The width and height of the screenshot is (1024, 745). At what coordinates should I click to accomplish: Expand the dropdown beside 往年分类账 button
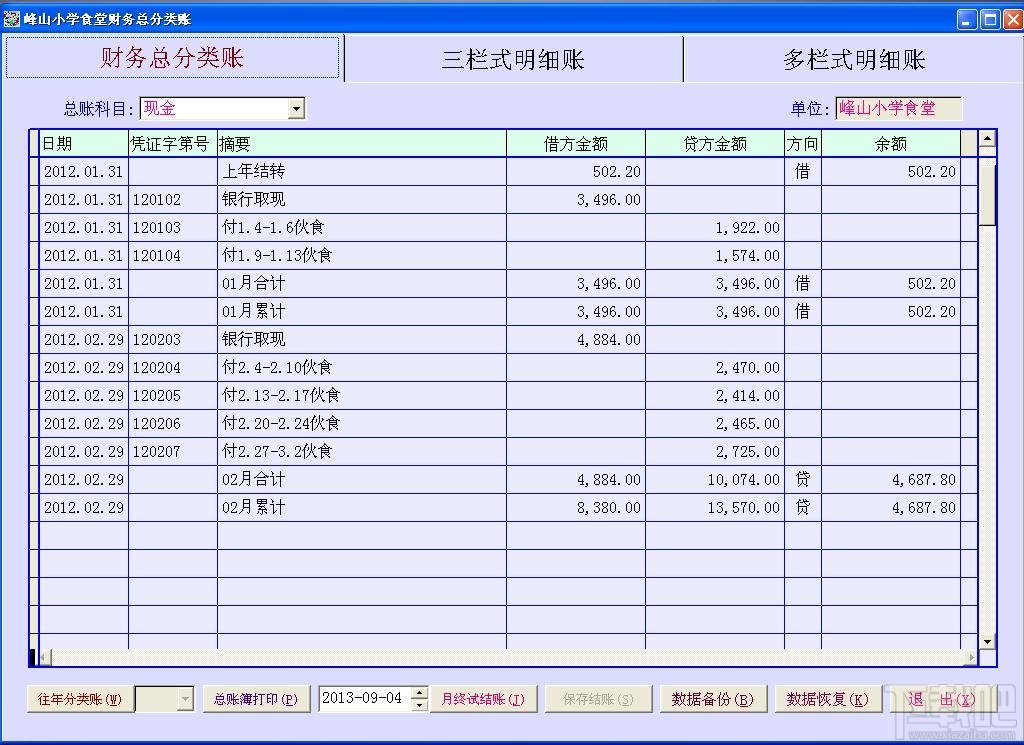(186, 699)
